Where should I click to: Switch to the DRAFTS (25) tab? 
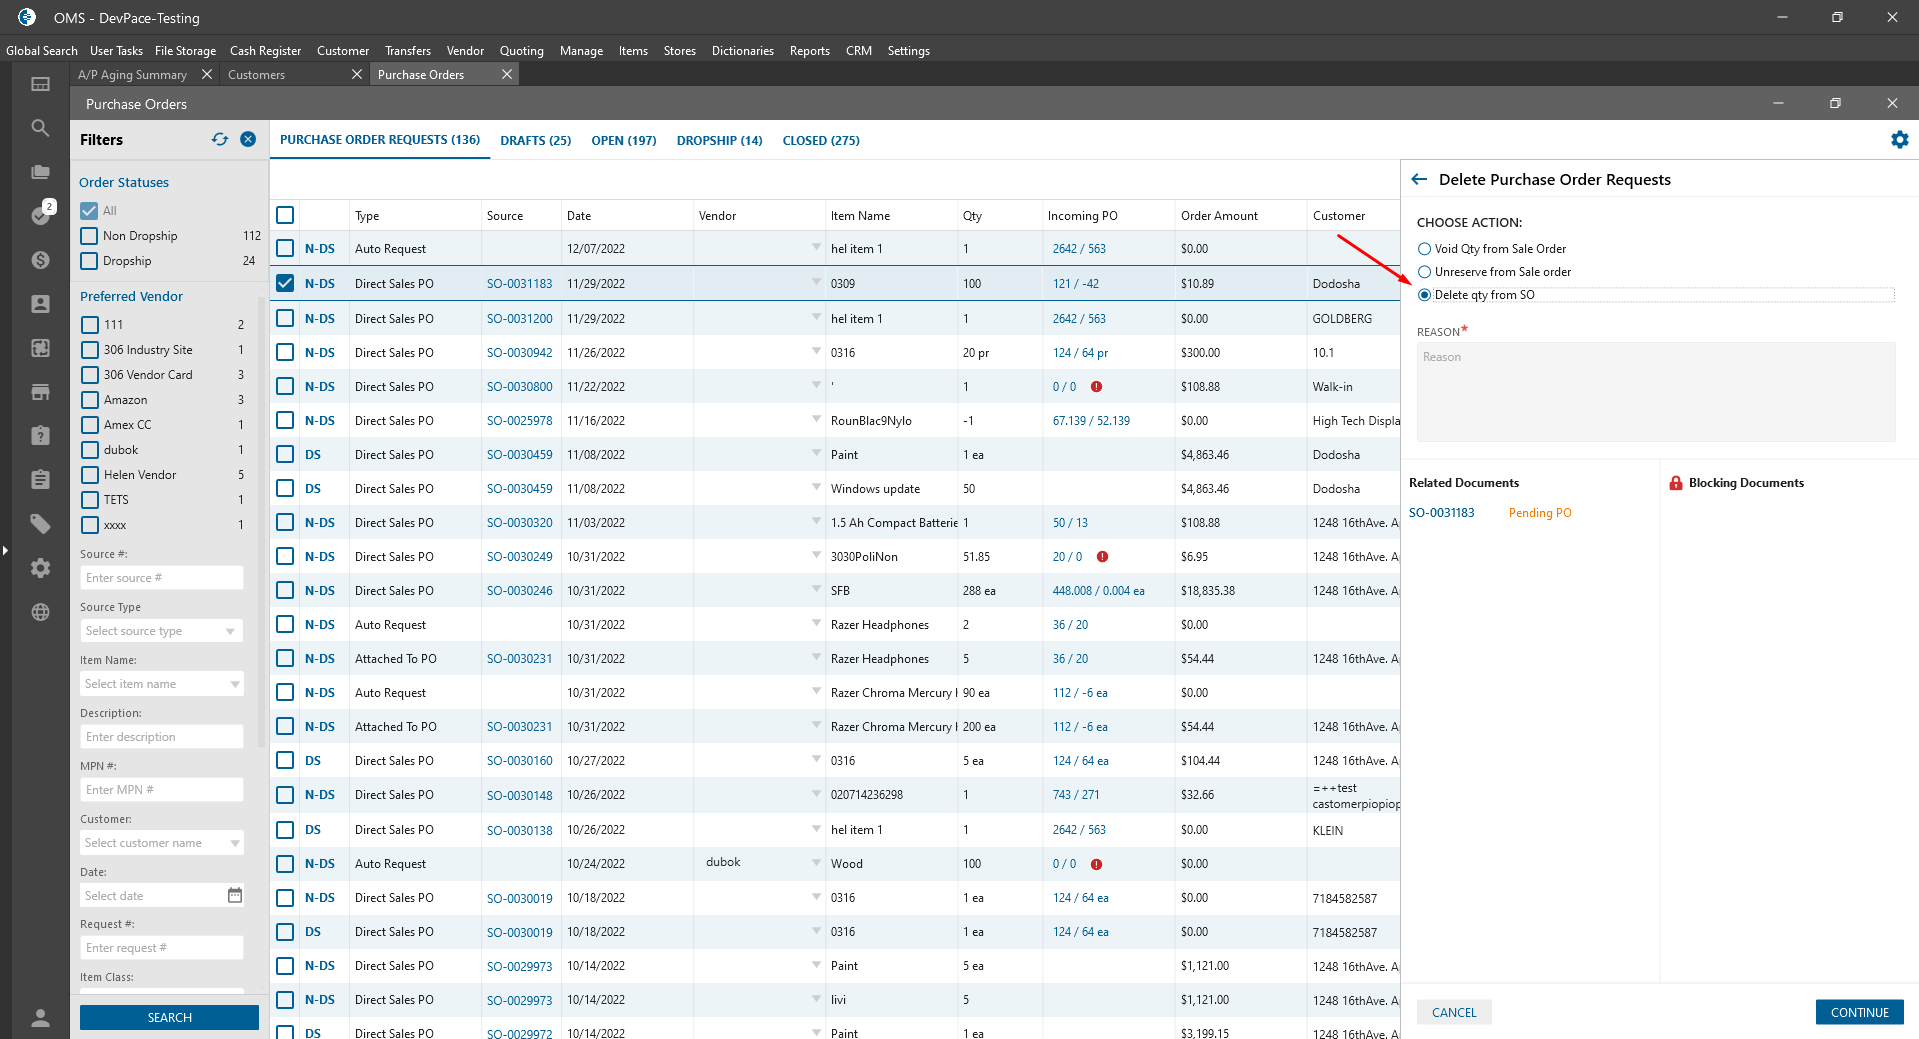[x=535, y=141]
